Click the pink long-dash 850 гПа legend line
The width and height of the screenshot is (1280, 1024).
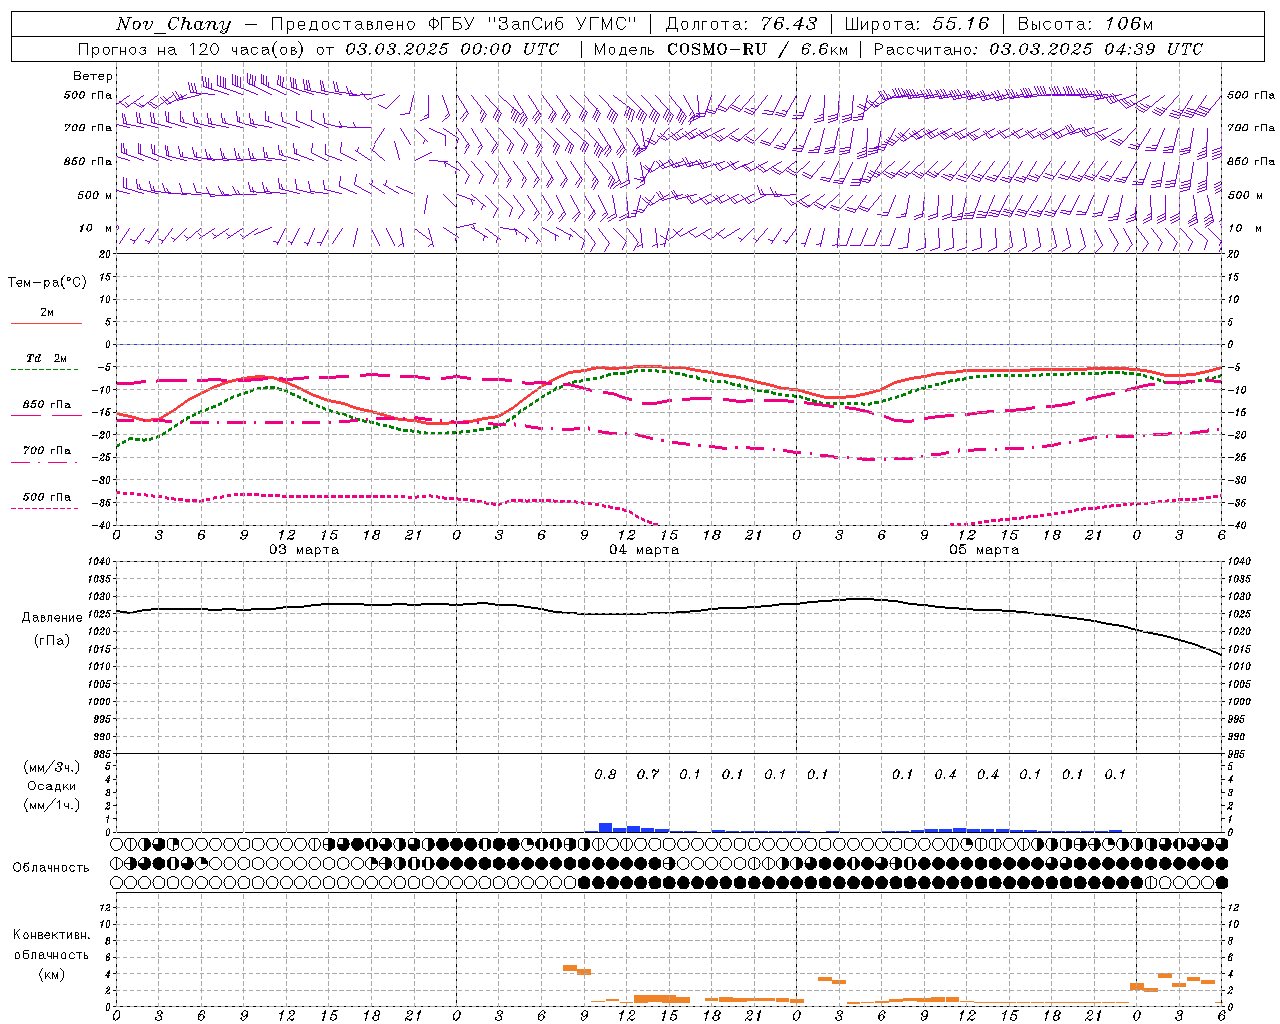(x=46, y=415)
